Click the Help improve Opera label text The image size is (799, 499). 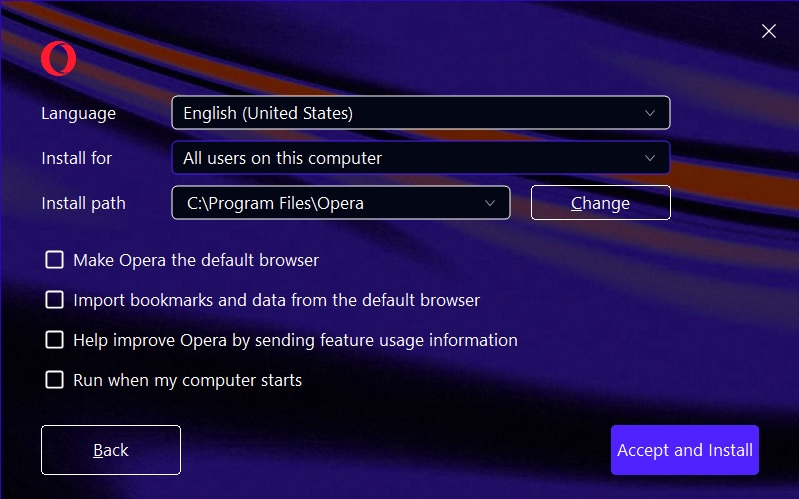click(296, 340)
